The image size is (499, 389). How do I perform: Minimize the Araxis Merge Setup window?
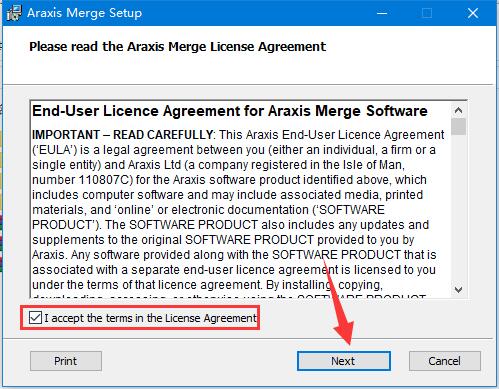tap(382, 13)
